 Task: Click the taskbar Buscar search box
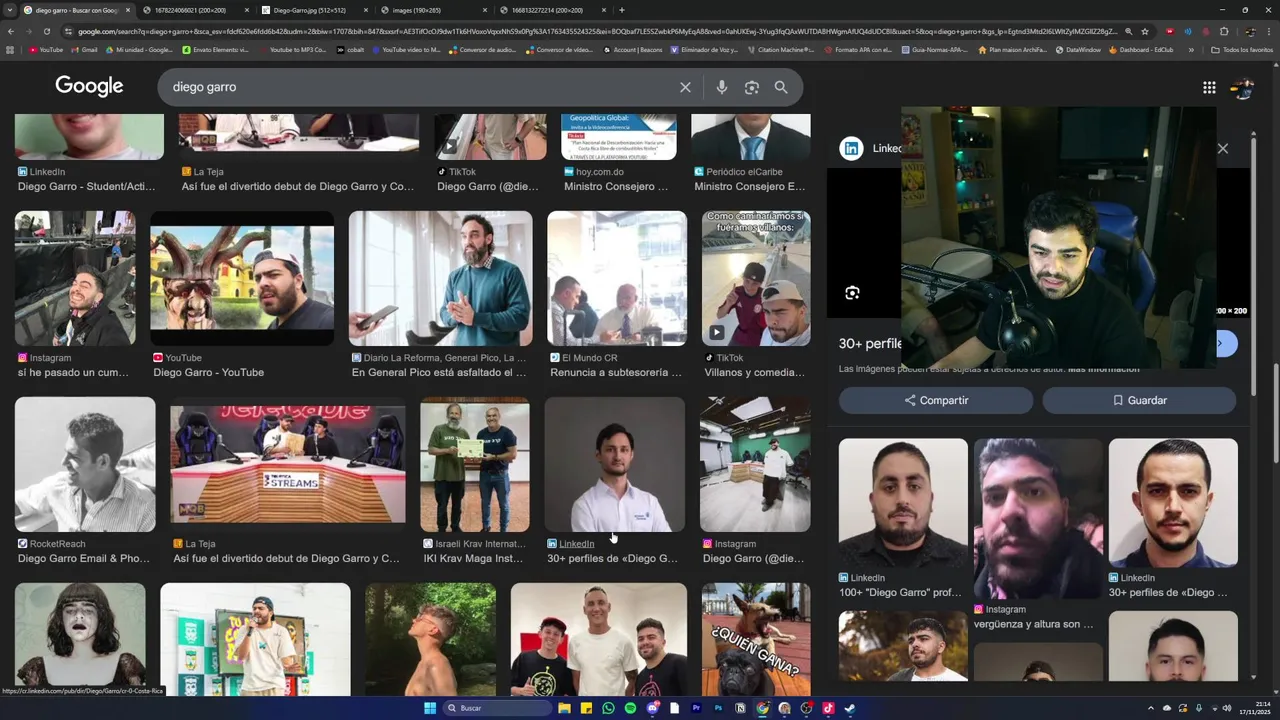497,708
